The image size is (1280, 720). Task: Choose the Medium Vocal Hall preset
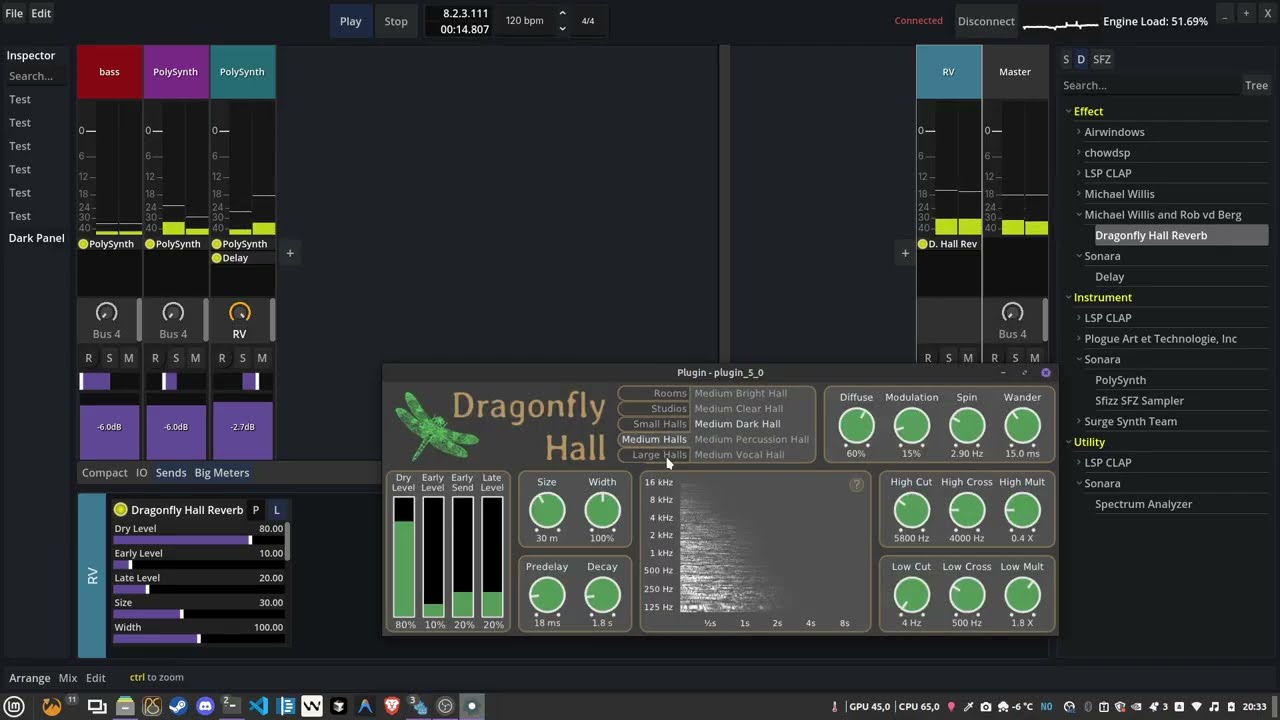point(739,455)
